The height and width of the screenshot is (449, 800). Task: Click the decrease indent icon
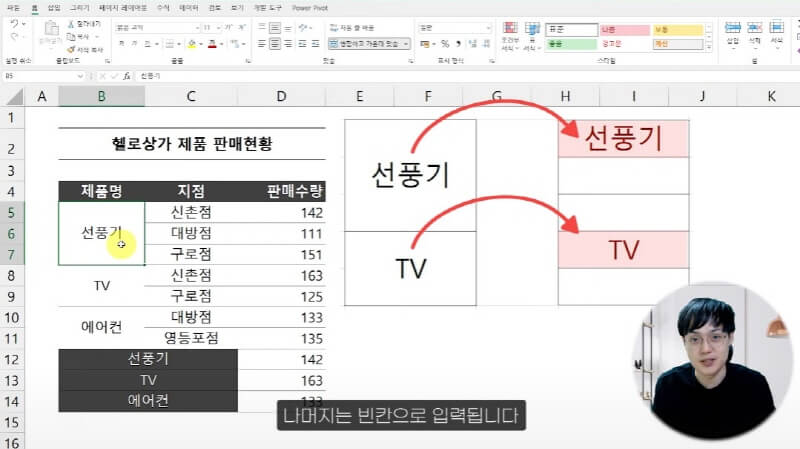(303, 44)
